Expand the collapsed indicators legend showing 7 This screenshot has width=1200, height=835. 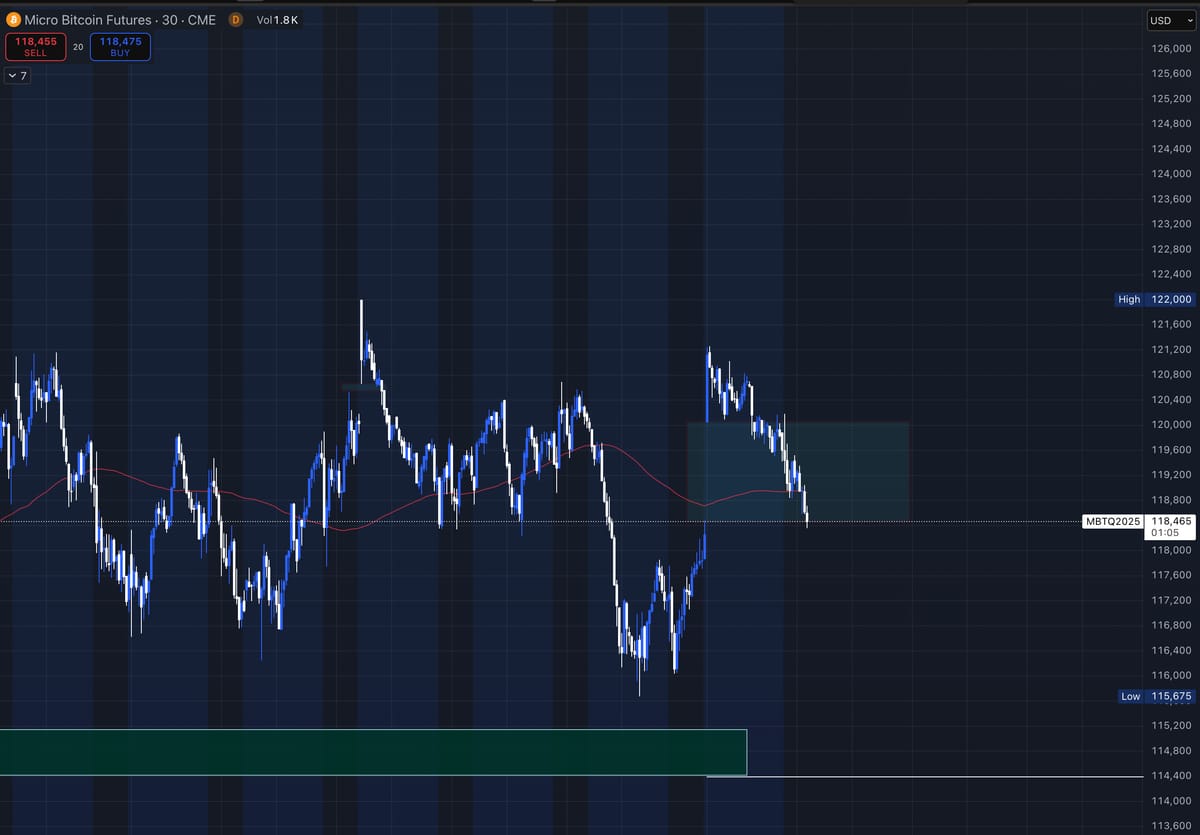point(17,76)
